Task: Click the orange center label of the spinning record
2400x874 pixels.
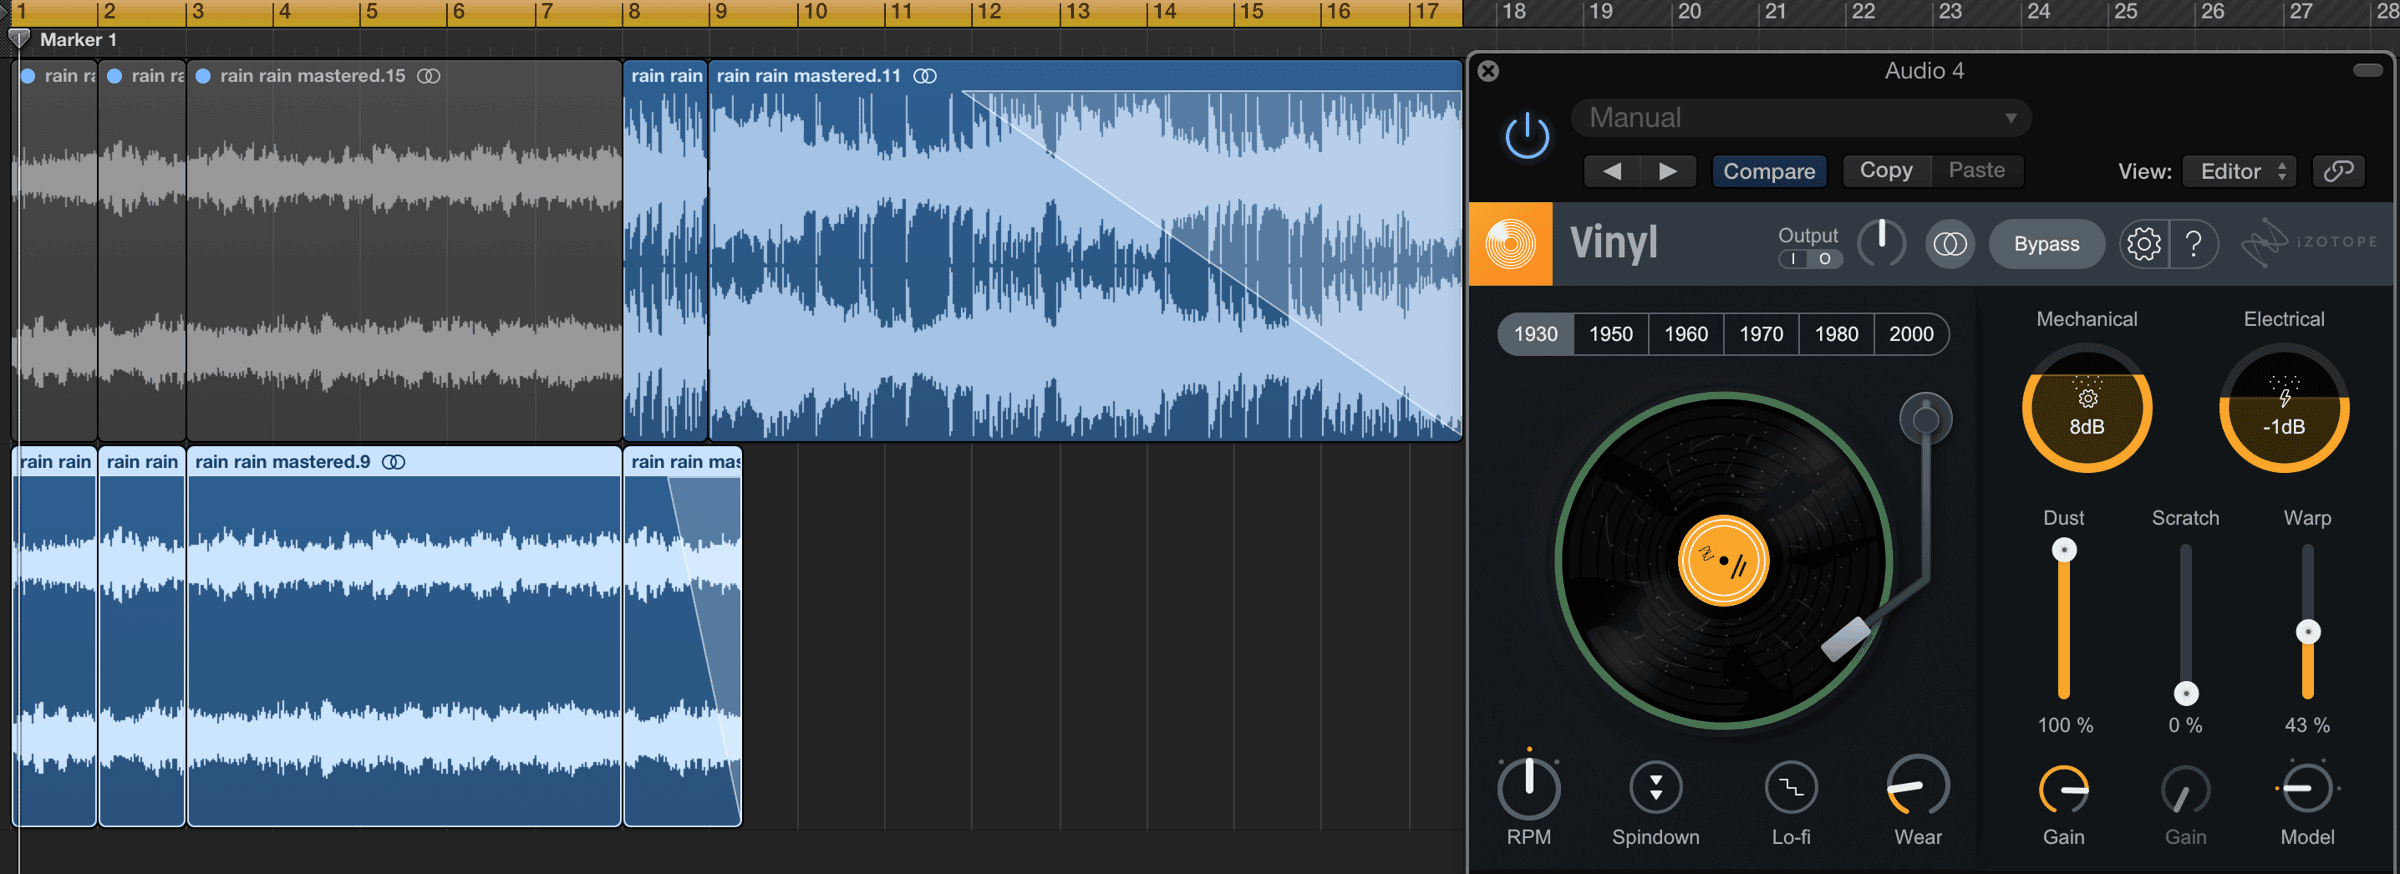Action: coord(1723,561)
